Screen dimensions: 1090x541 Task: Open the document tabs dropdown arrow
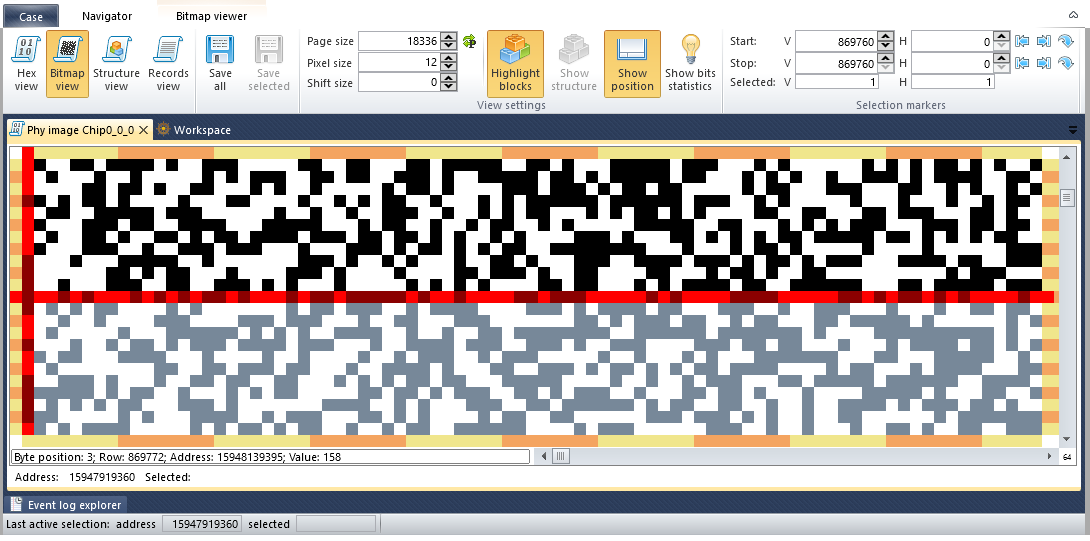pyautogui.click(x=1073, y=129)
